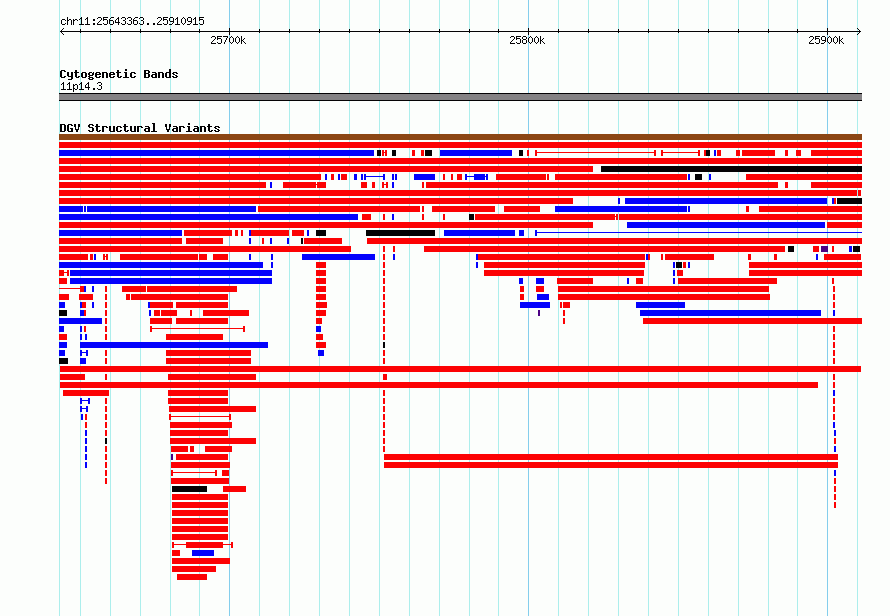Click the right arrowhead of the ruler

[859, 32]
